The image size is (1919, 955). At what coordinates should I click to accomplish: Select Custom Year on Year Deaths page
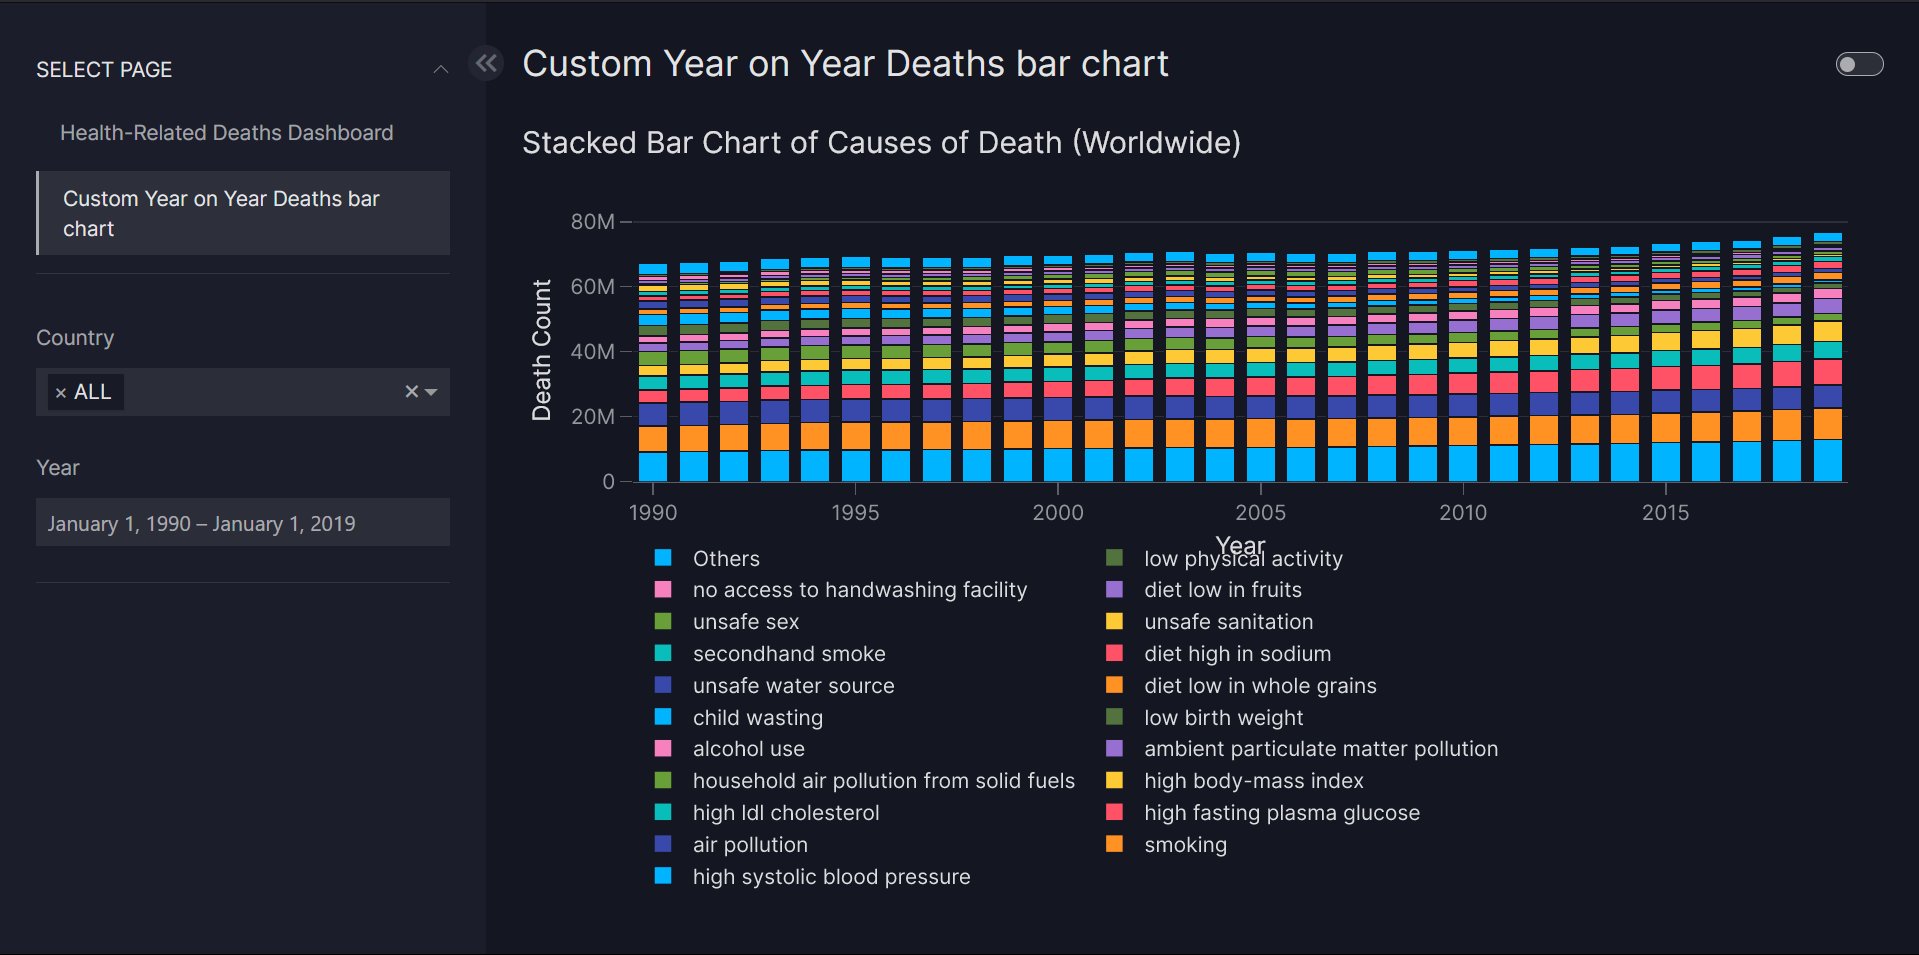221,213
